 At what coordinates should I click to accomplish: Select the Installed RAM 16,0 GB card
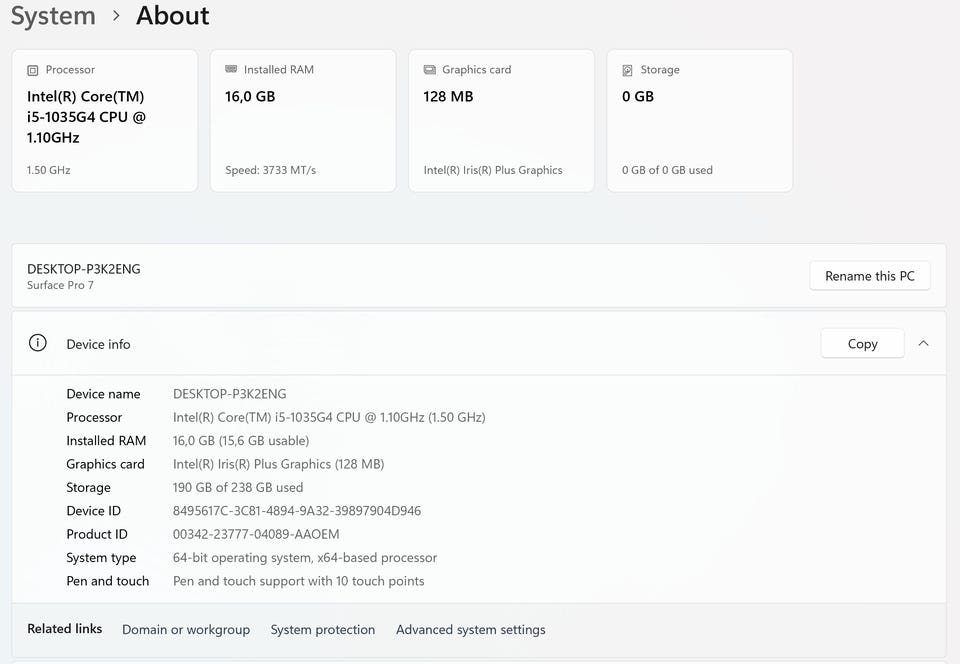(x=303, y=121)
